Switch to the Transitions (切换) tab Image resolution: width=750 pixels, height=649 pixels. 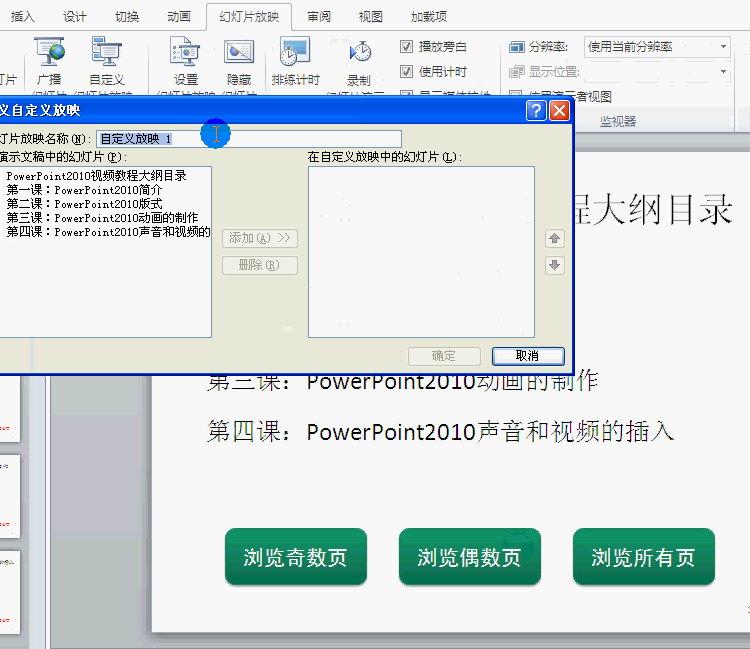[127, 17]
